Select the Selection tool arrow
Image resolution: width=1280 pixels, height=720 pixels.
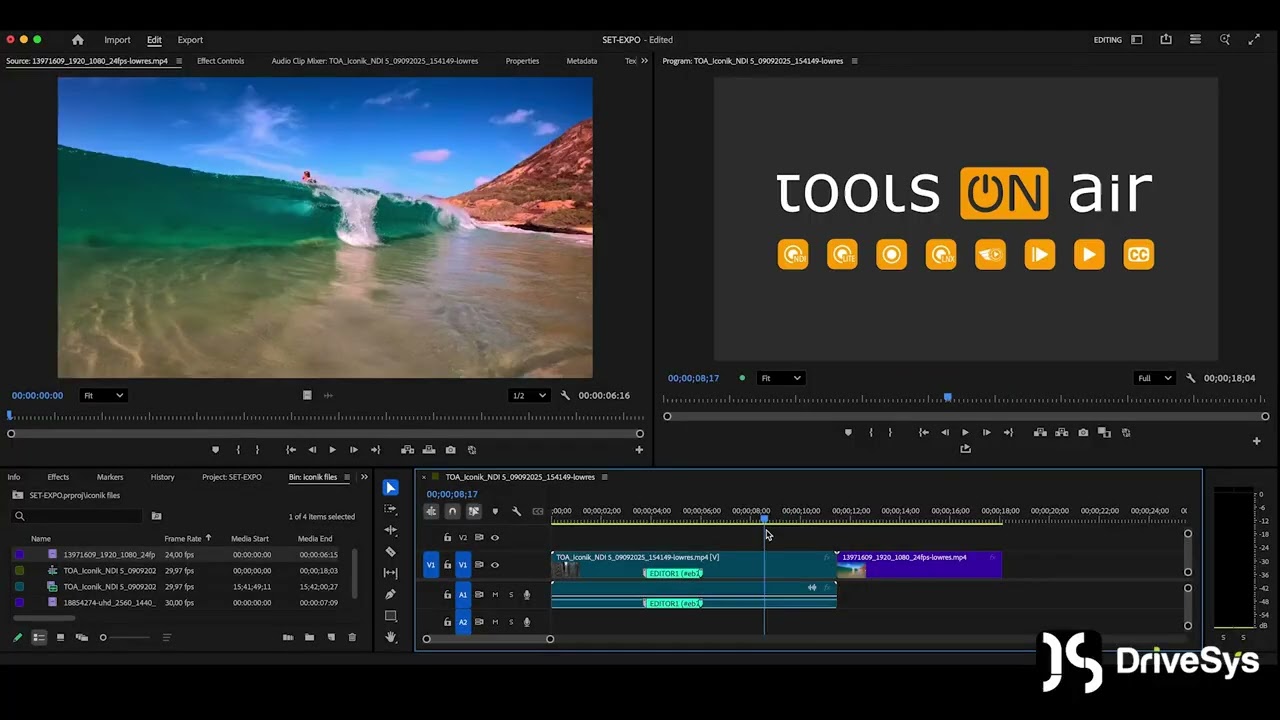pos(391,488)
